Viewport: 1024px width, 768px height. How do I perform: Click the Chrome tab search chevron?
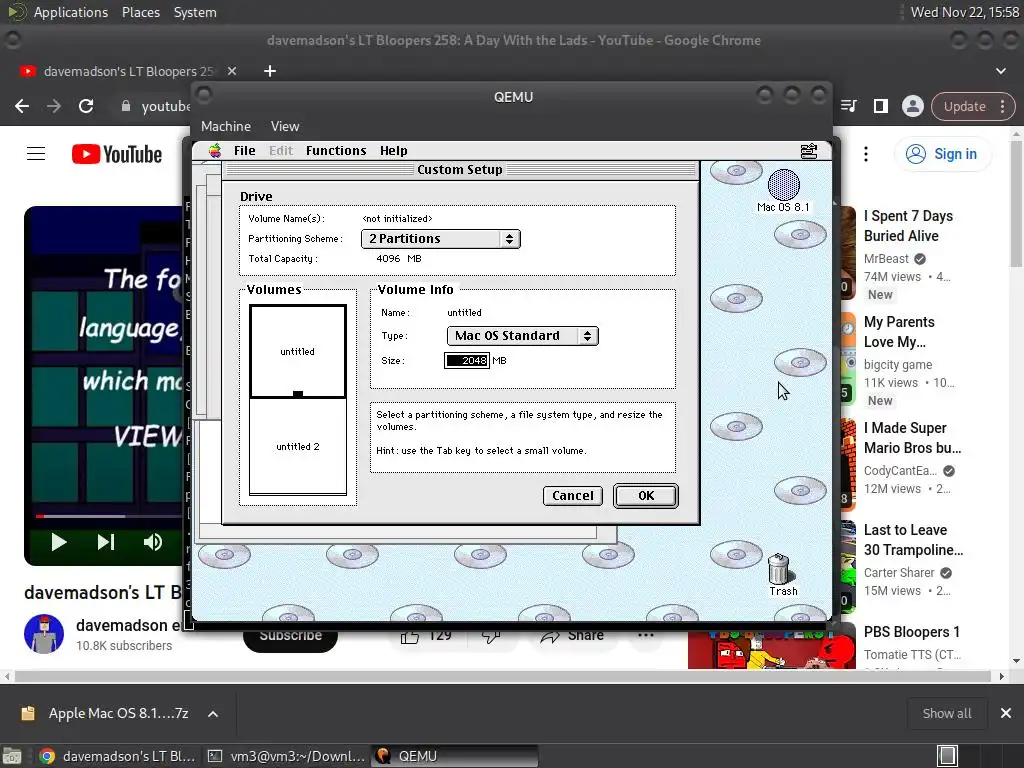(x=1000, y=71)
